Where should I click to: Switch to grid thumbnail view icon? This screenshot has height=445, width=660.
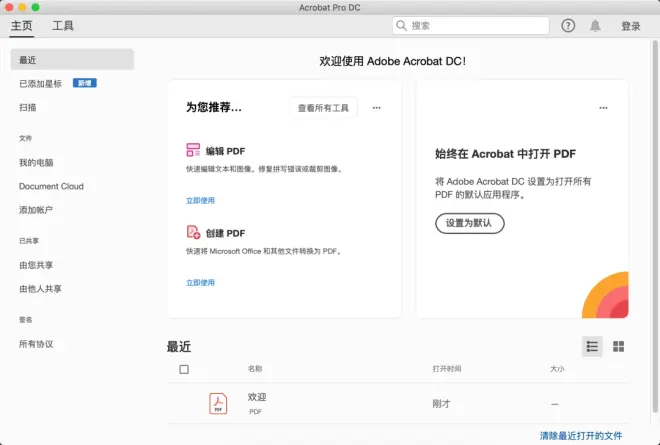pyautogui.click(x=618, y=346)
